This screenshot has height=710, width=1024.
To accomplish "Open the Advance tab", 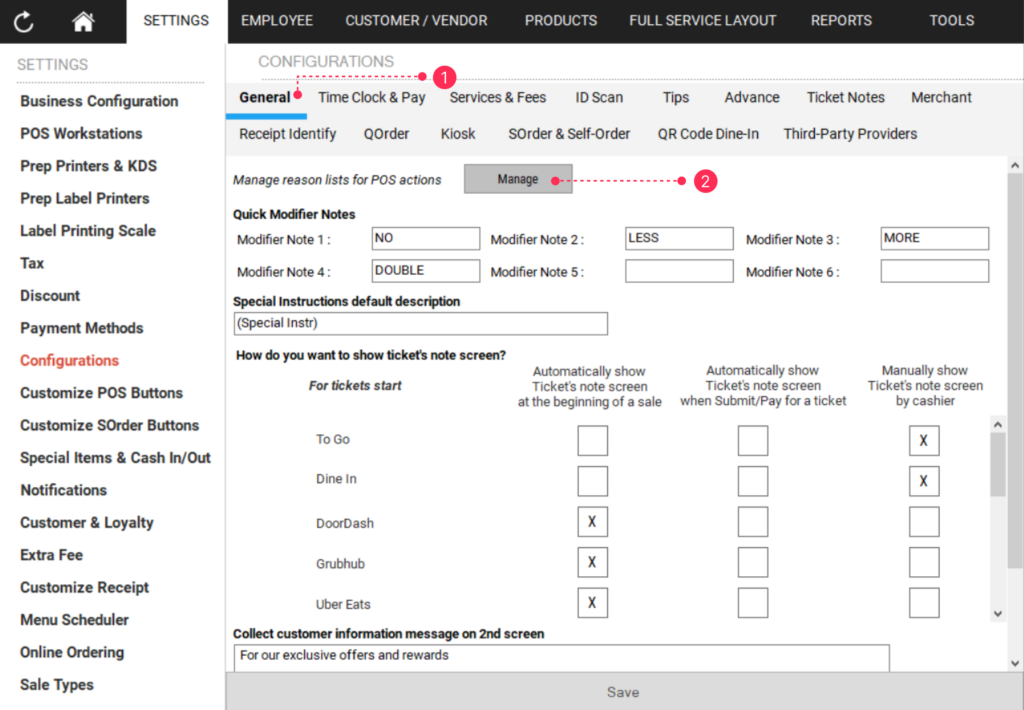I will click(x=752, y=97).
